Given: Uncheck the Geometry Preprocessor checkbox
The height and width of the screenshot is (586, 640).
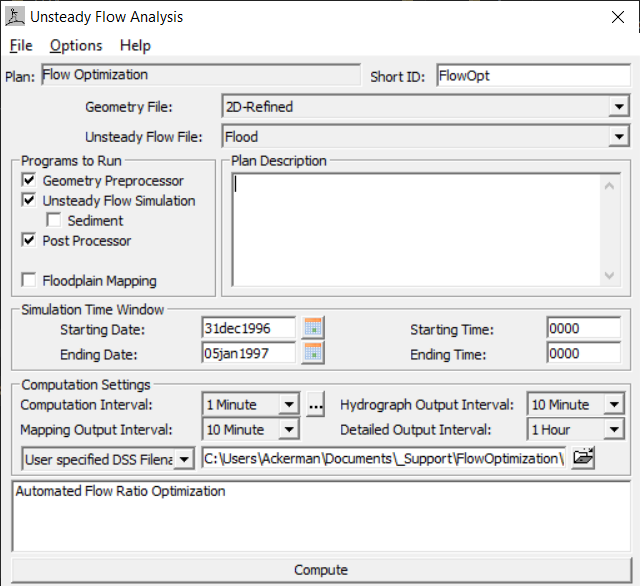Looking at the screenshot, I should [x=28, y=181].
